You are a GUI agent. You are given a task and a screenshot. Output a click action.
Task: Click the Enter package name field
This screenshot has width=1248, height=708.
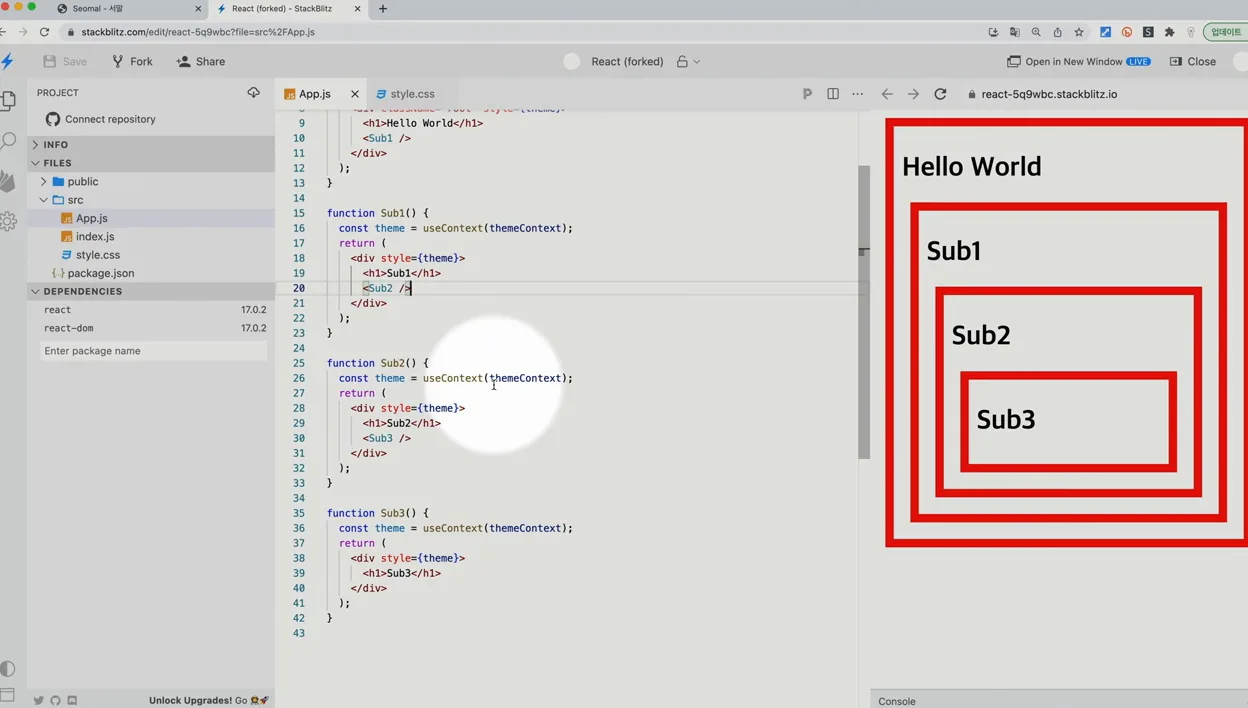point(154,351)
